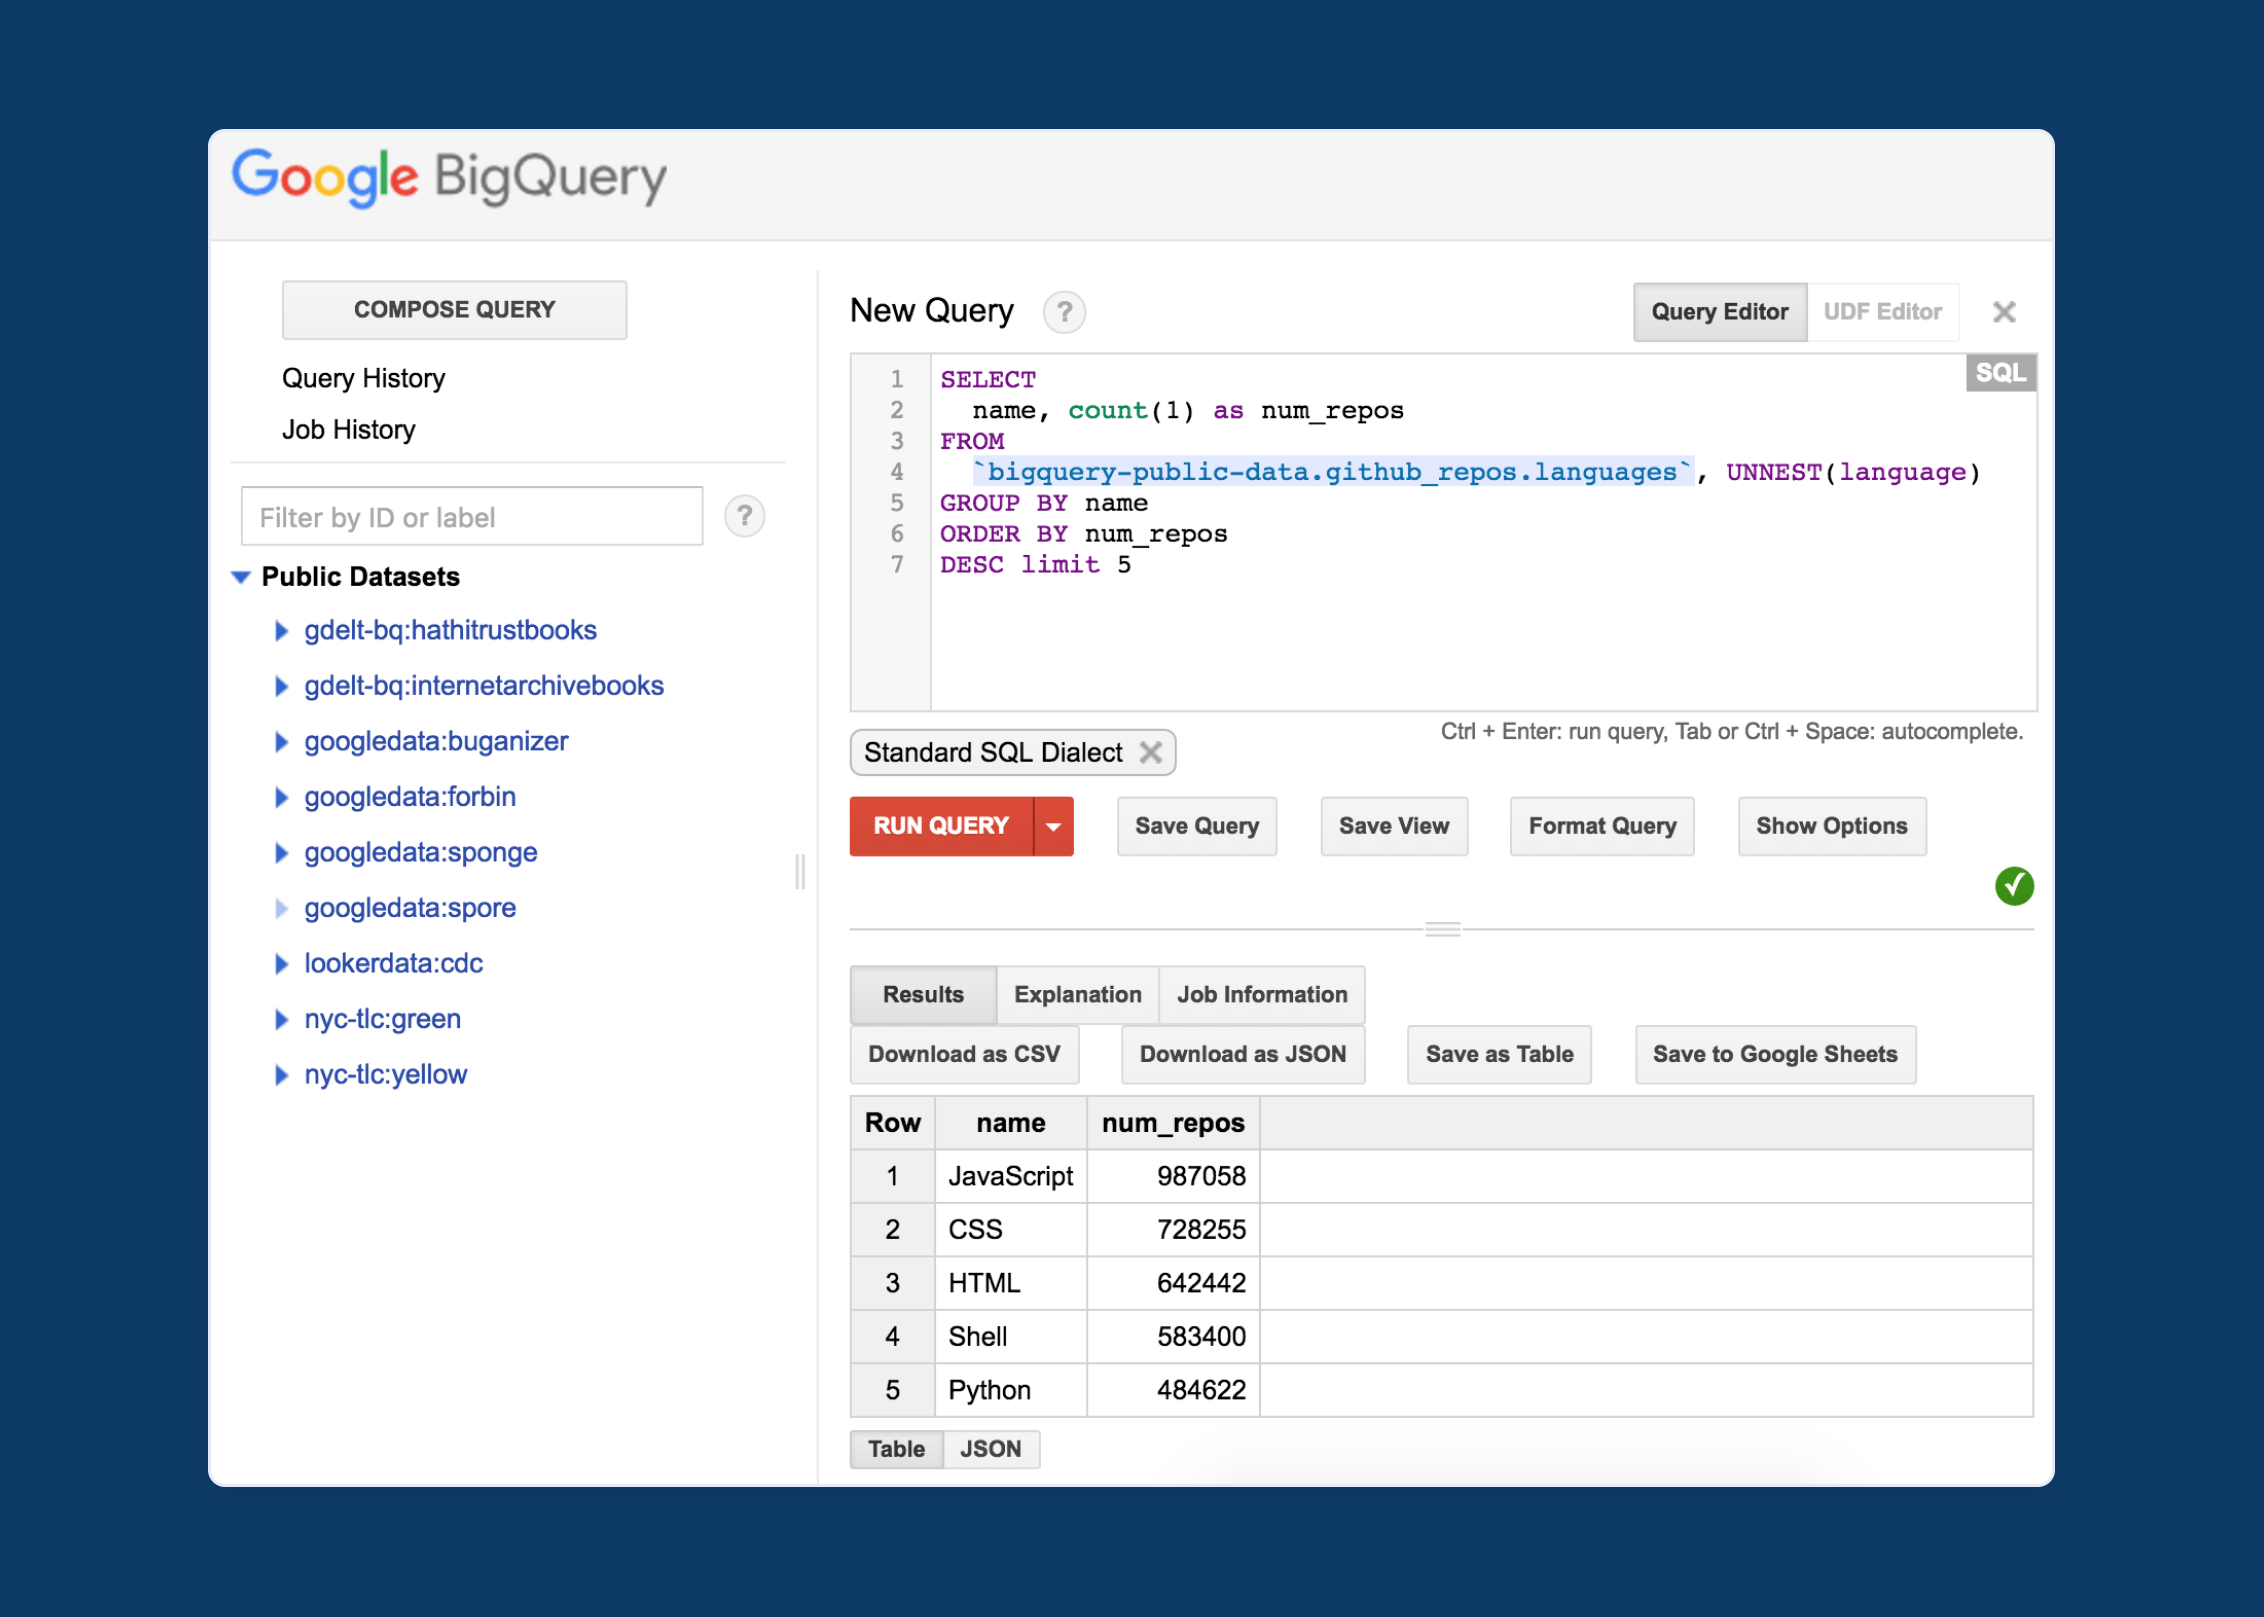The height and width of the screenshot is (1617, 2264).
Task: Click the help icon beside the filter field
Action: tap(744, 517)
